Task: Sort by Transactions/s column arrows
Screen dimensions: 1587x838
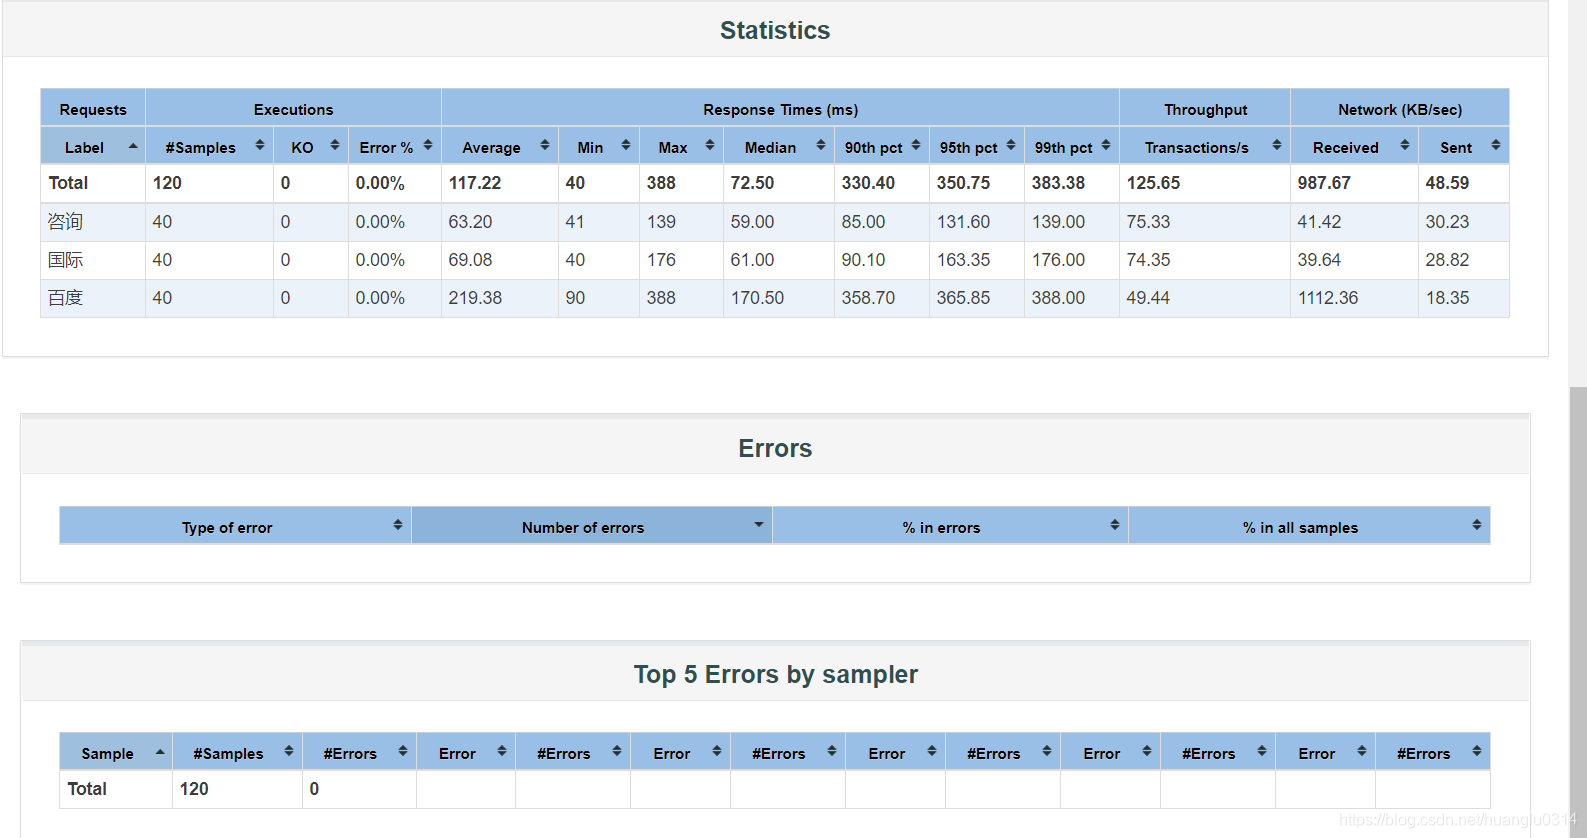Action: pyautogui.click(x=1277, y=146)
